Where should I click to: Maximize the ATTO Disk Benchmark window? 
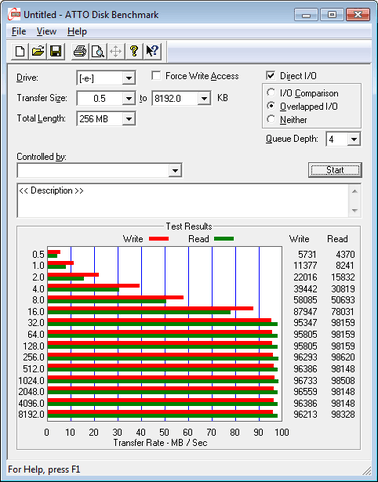tap(332, 15)
